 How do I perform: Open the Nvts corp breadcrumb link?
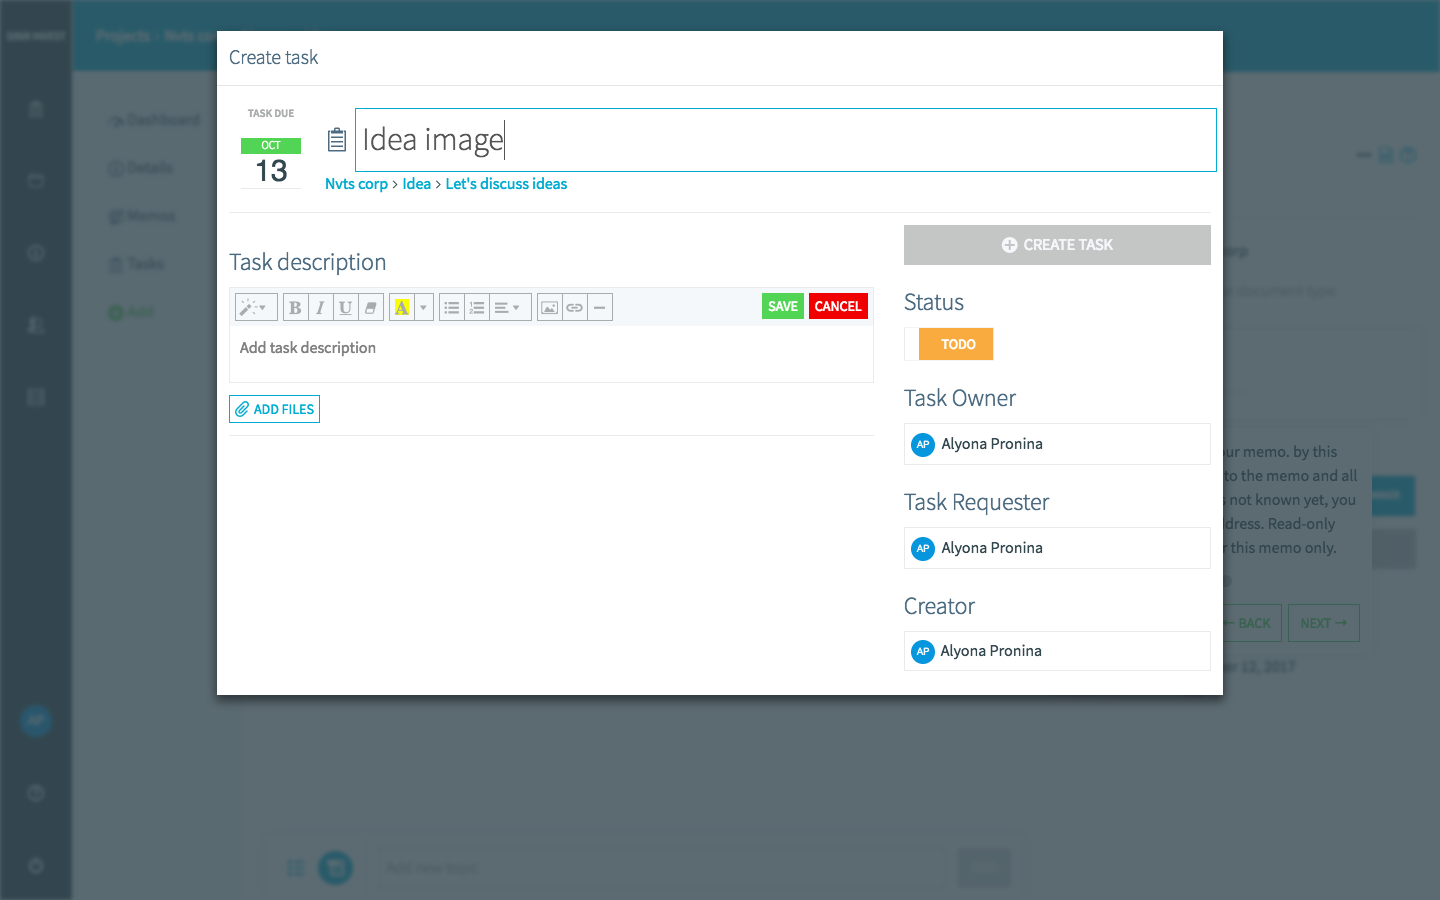[356, 184]
